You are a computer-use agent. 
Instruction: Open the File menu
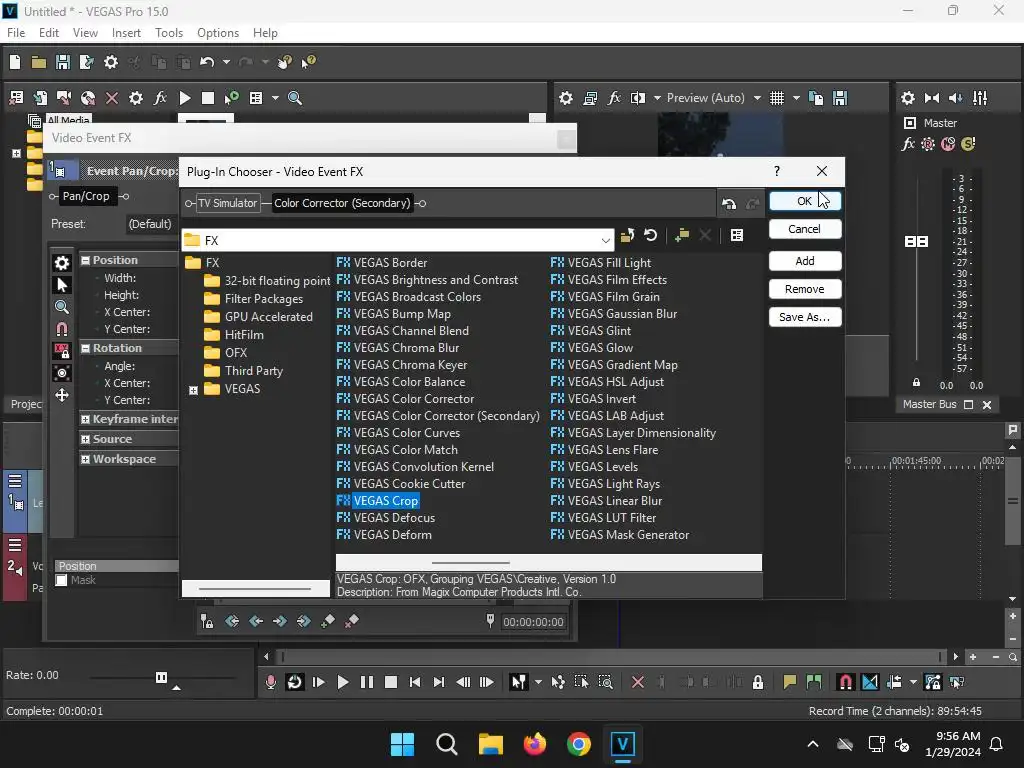pyautogui.click(x=16, y=33)
